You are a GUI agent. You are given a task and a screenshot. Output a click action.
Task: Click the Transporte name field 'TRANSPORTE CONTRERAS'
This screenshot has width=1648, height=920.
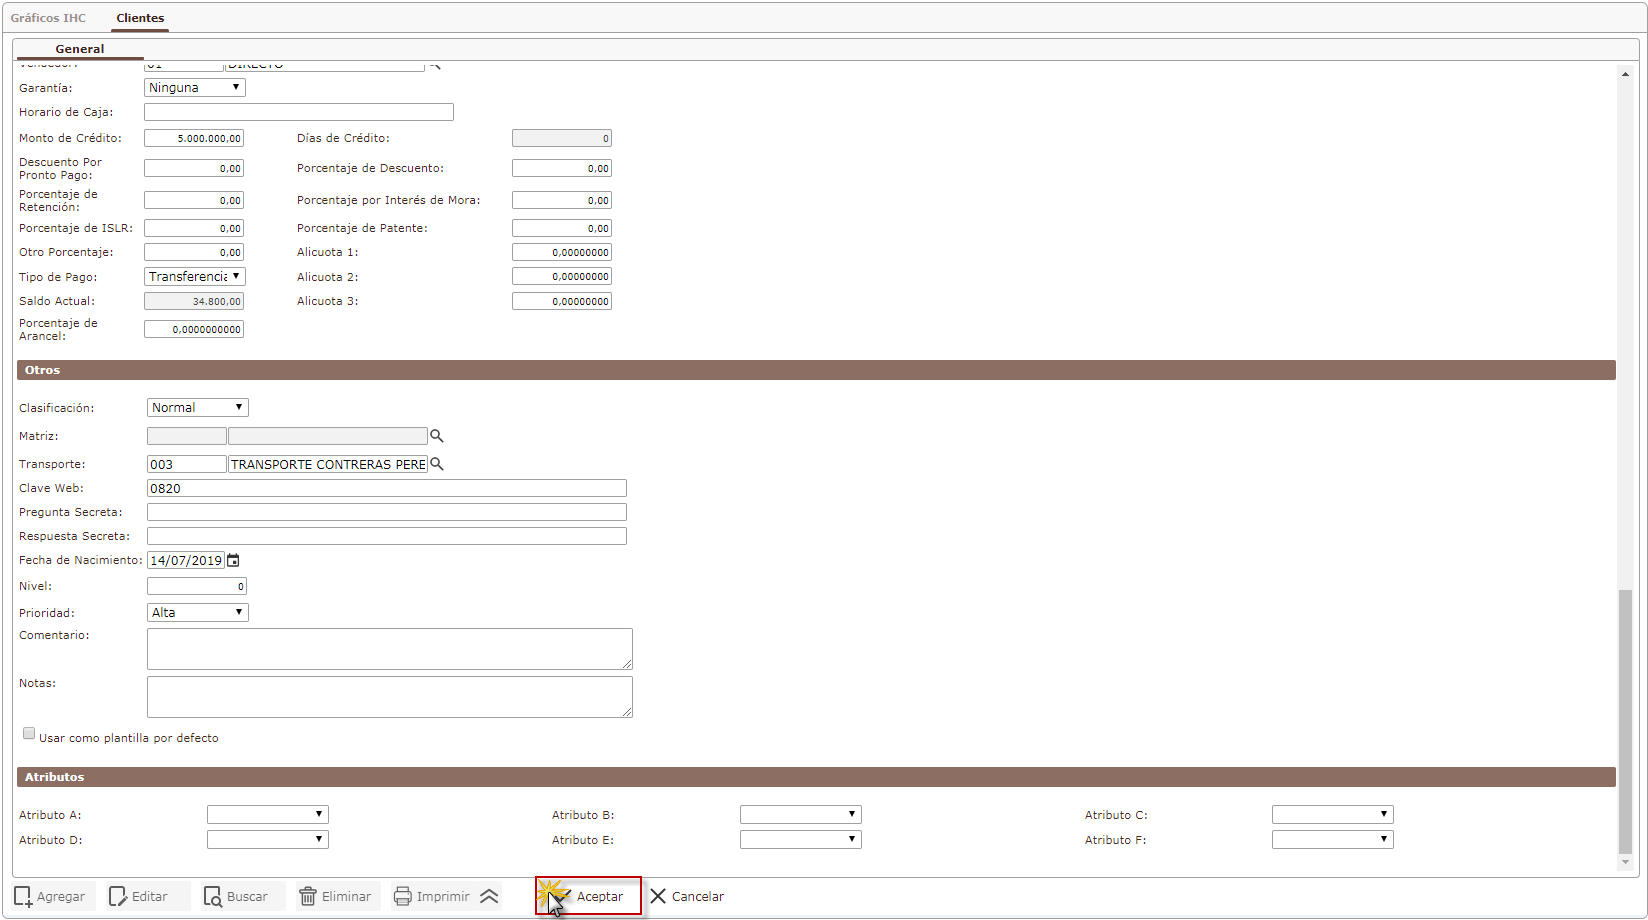click(328, 464)
